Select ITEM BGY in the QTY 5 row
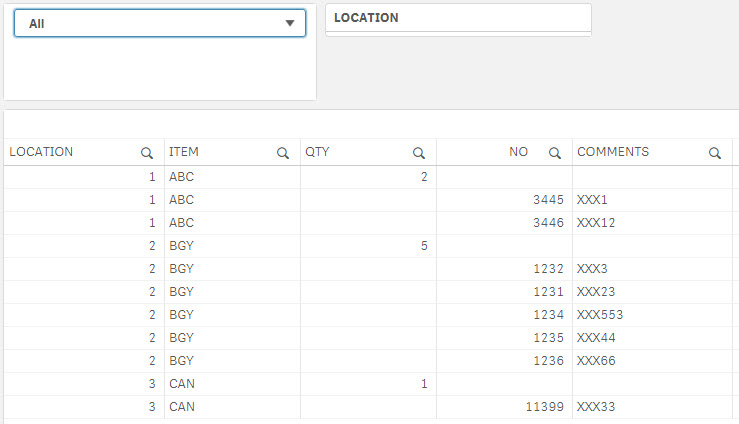Image resolution: width=739 pixels, height=424 pixels. click(181, 246)
